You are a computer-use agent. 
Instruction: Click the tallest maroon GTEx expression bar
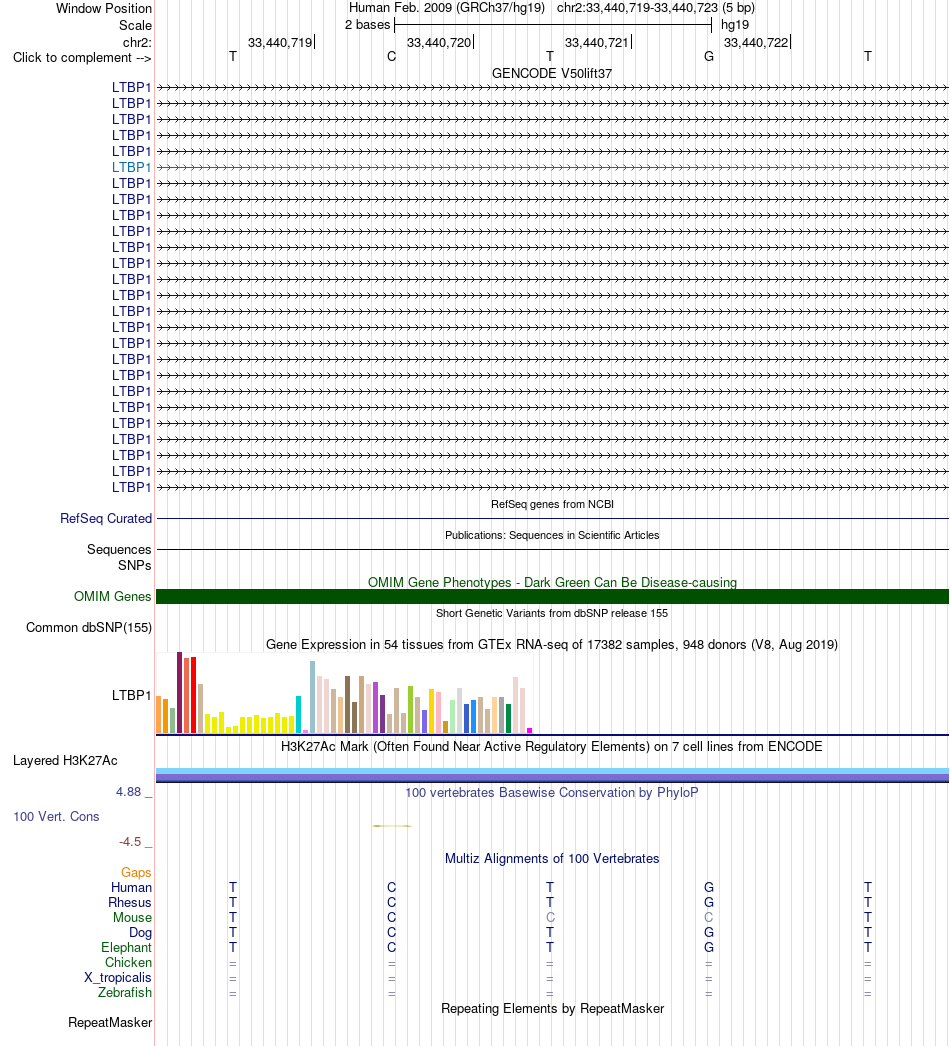pos(179,692)
